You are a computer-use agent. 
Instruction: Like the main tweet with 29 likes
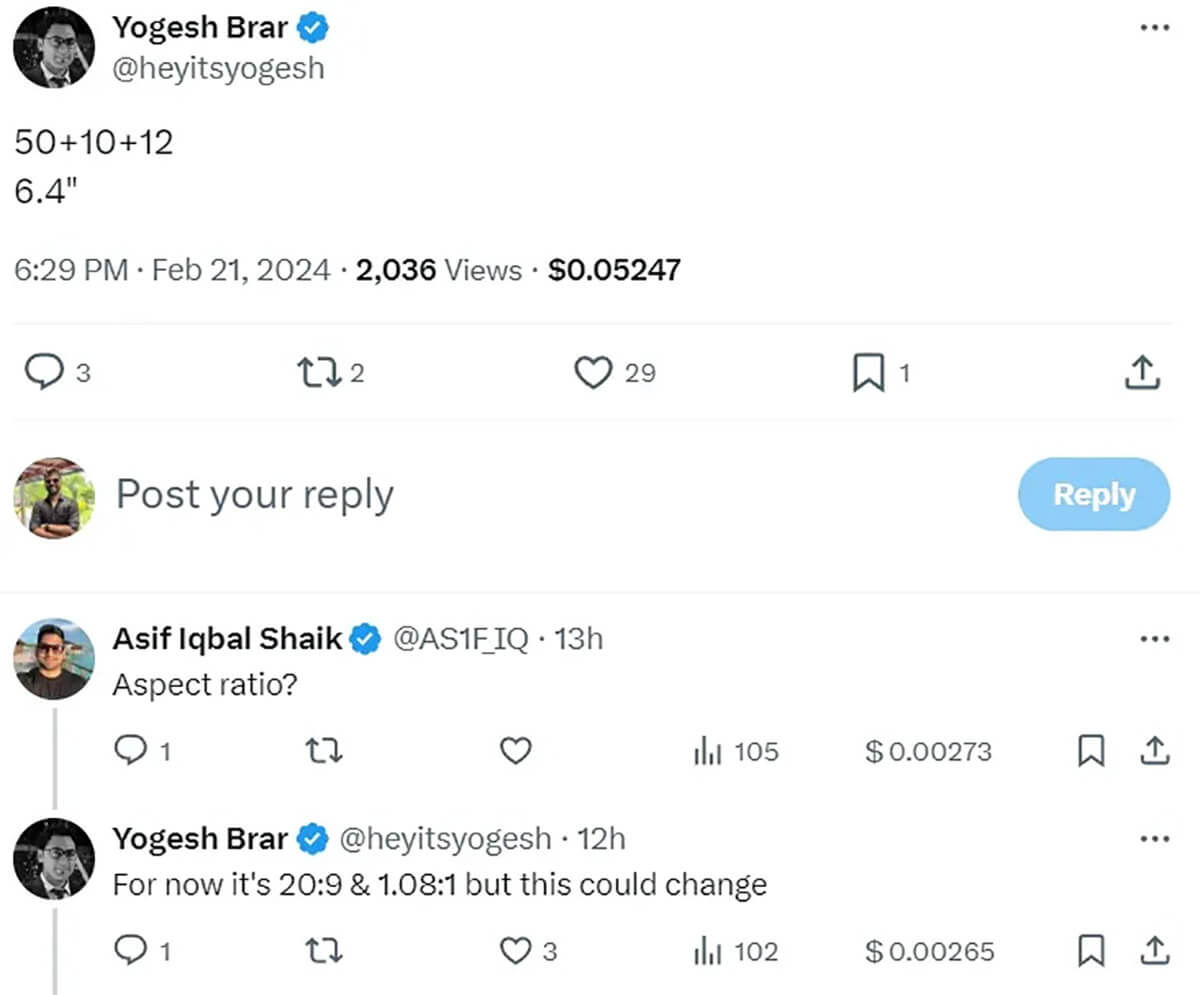pos(593,373)
